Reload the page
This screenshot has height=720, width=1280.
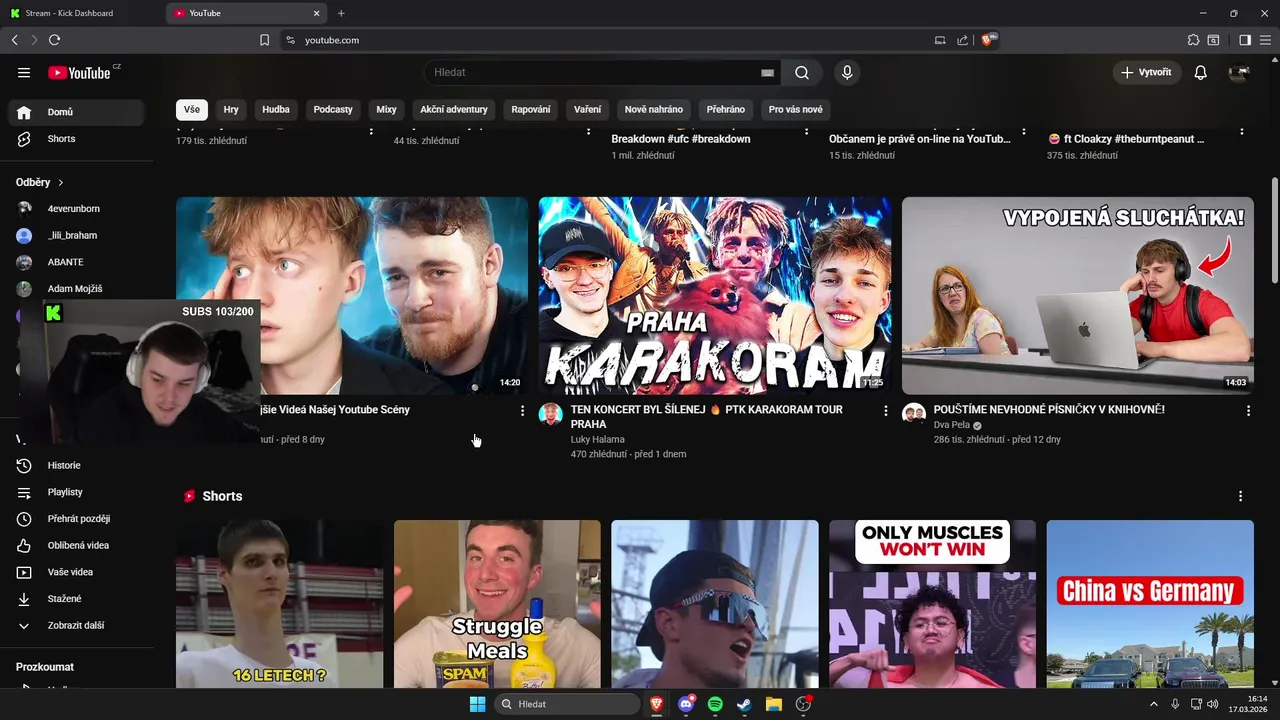(54, 40)
